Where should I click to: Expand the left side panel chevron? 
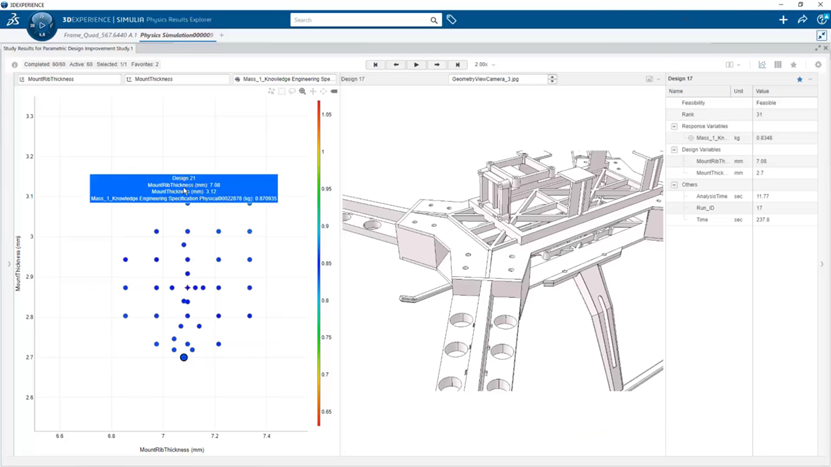[x=9, y=263]
